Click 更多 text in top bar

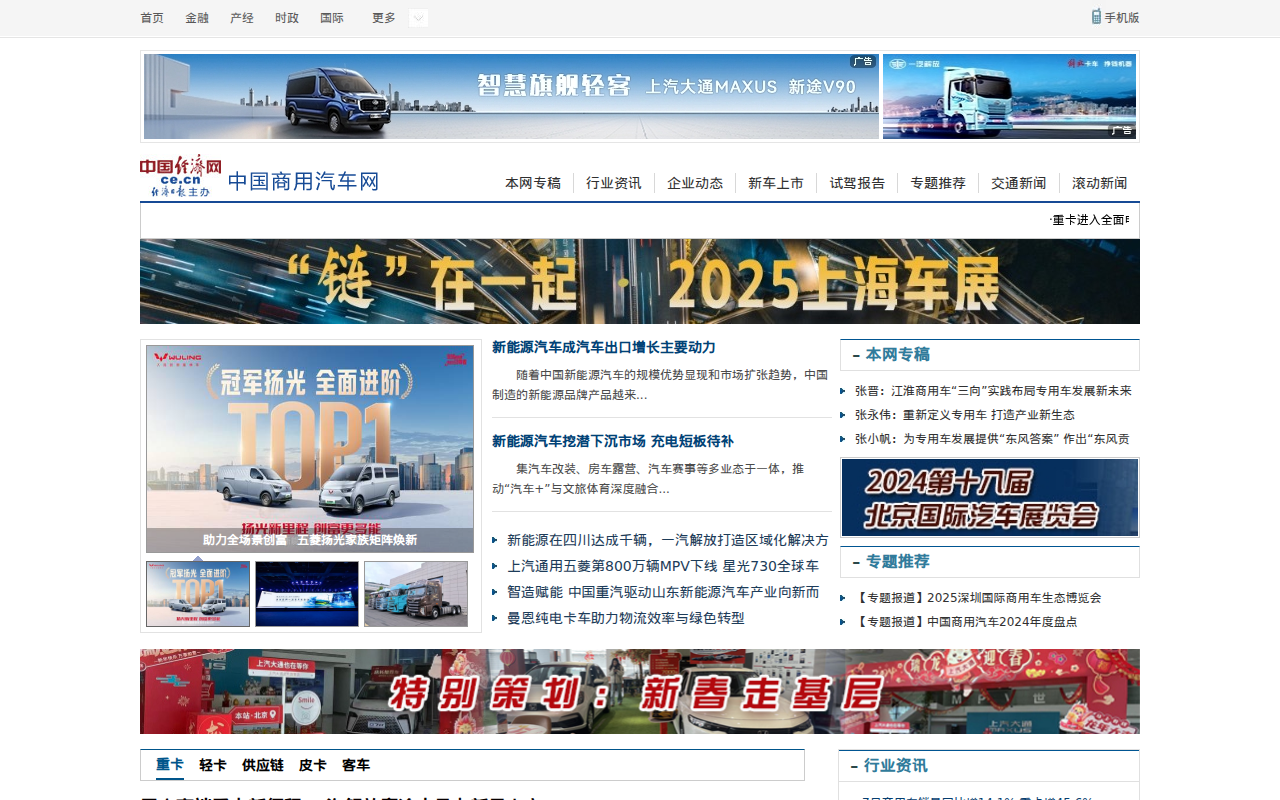[384, 18]
